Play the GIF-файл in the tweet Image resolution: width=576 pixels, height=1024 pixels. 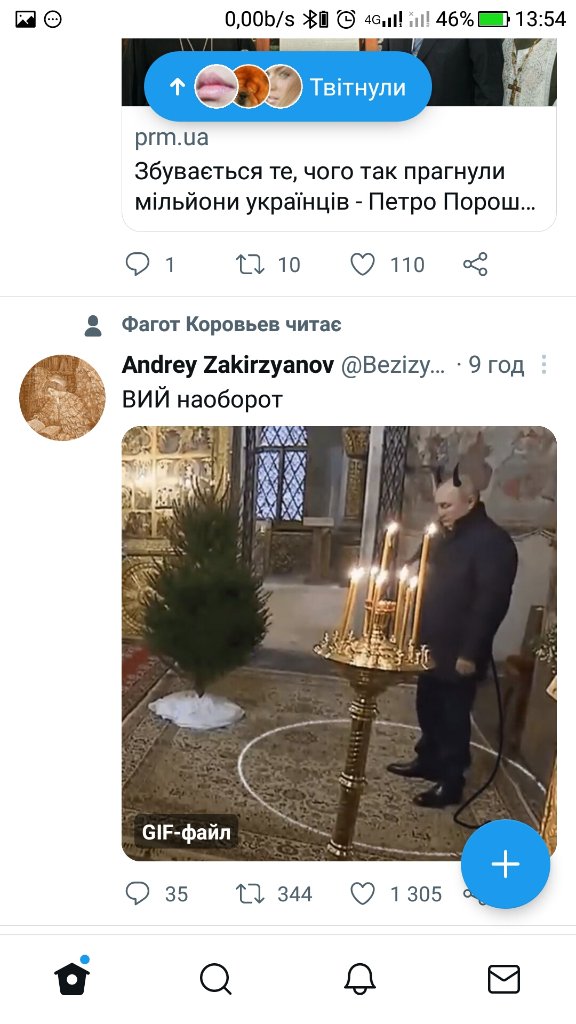pyautogui.click(x=339, y=643)
